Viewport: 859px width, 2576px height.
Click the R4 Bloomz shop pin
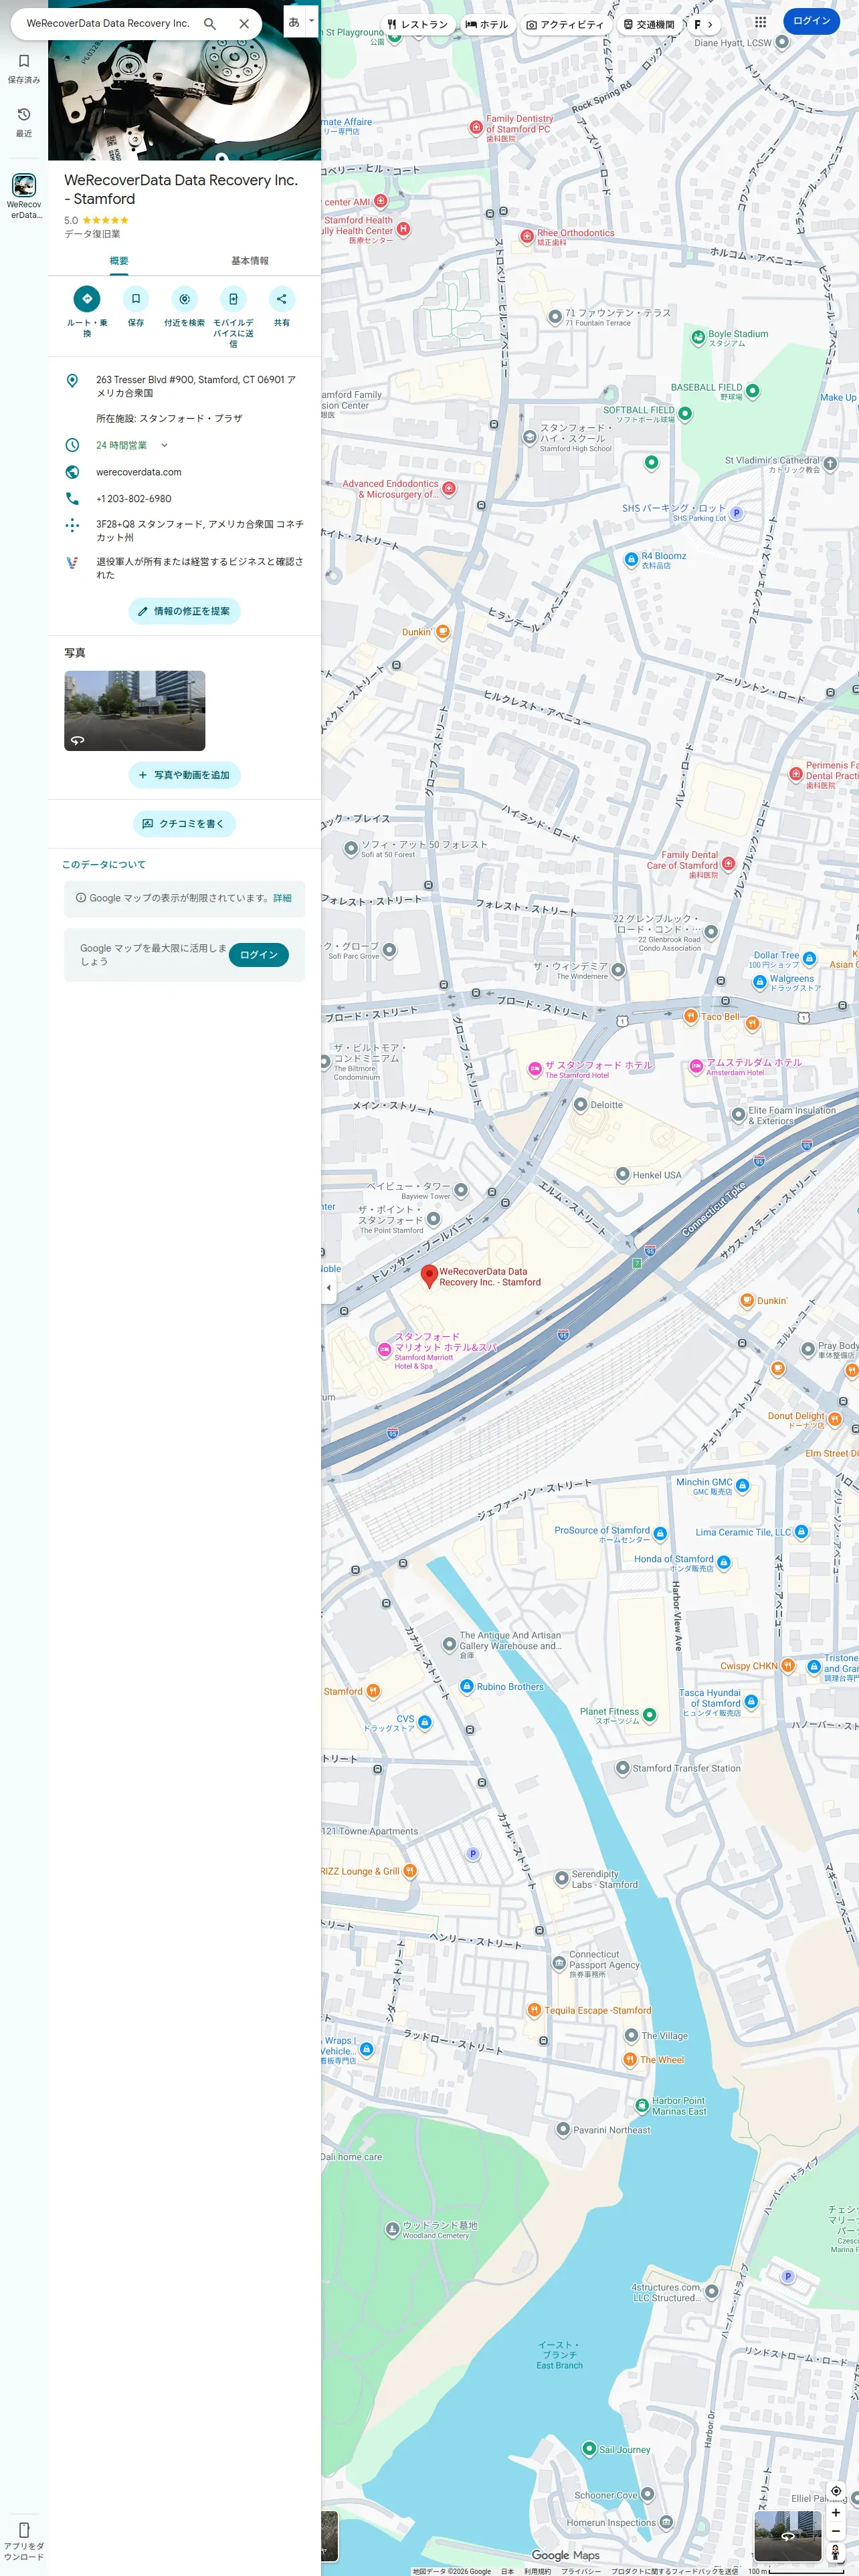[x=631, y=559]
